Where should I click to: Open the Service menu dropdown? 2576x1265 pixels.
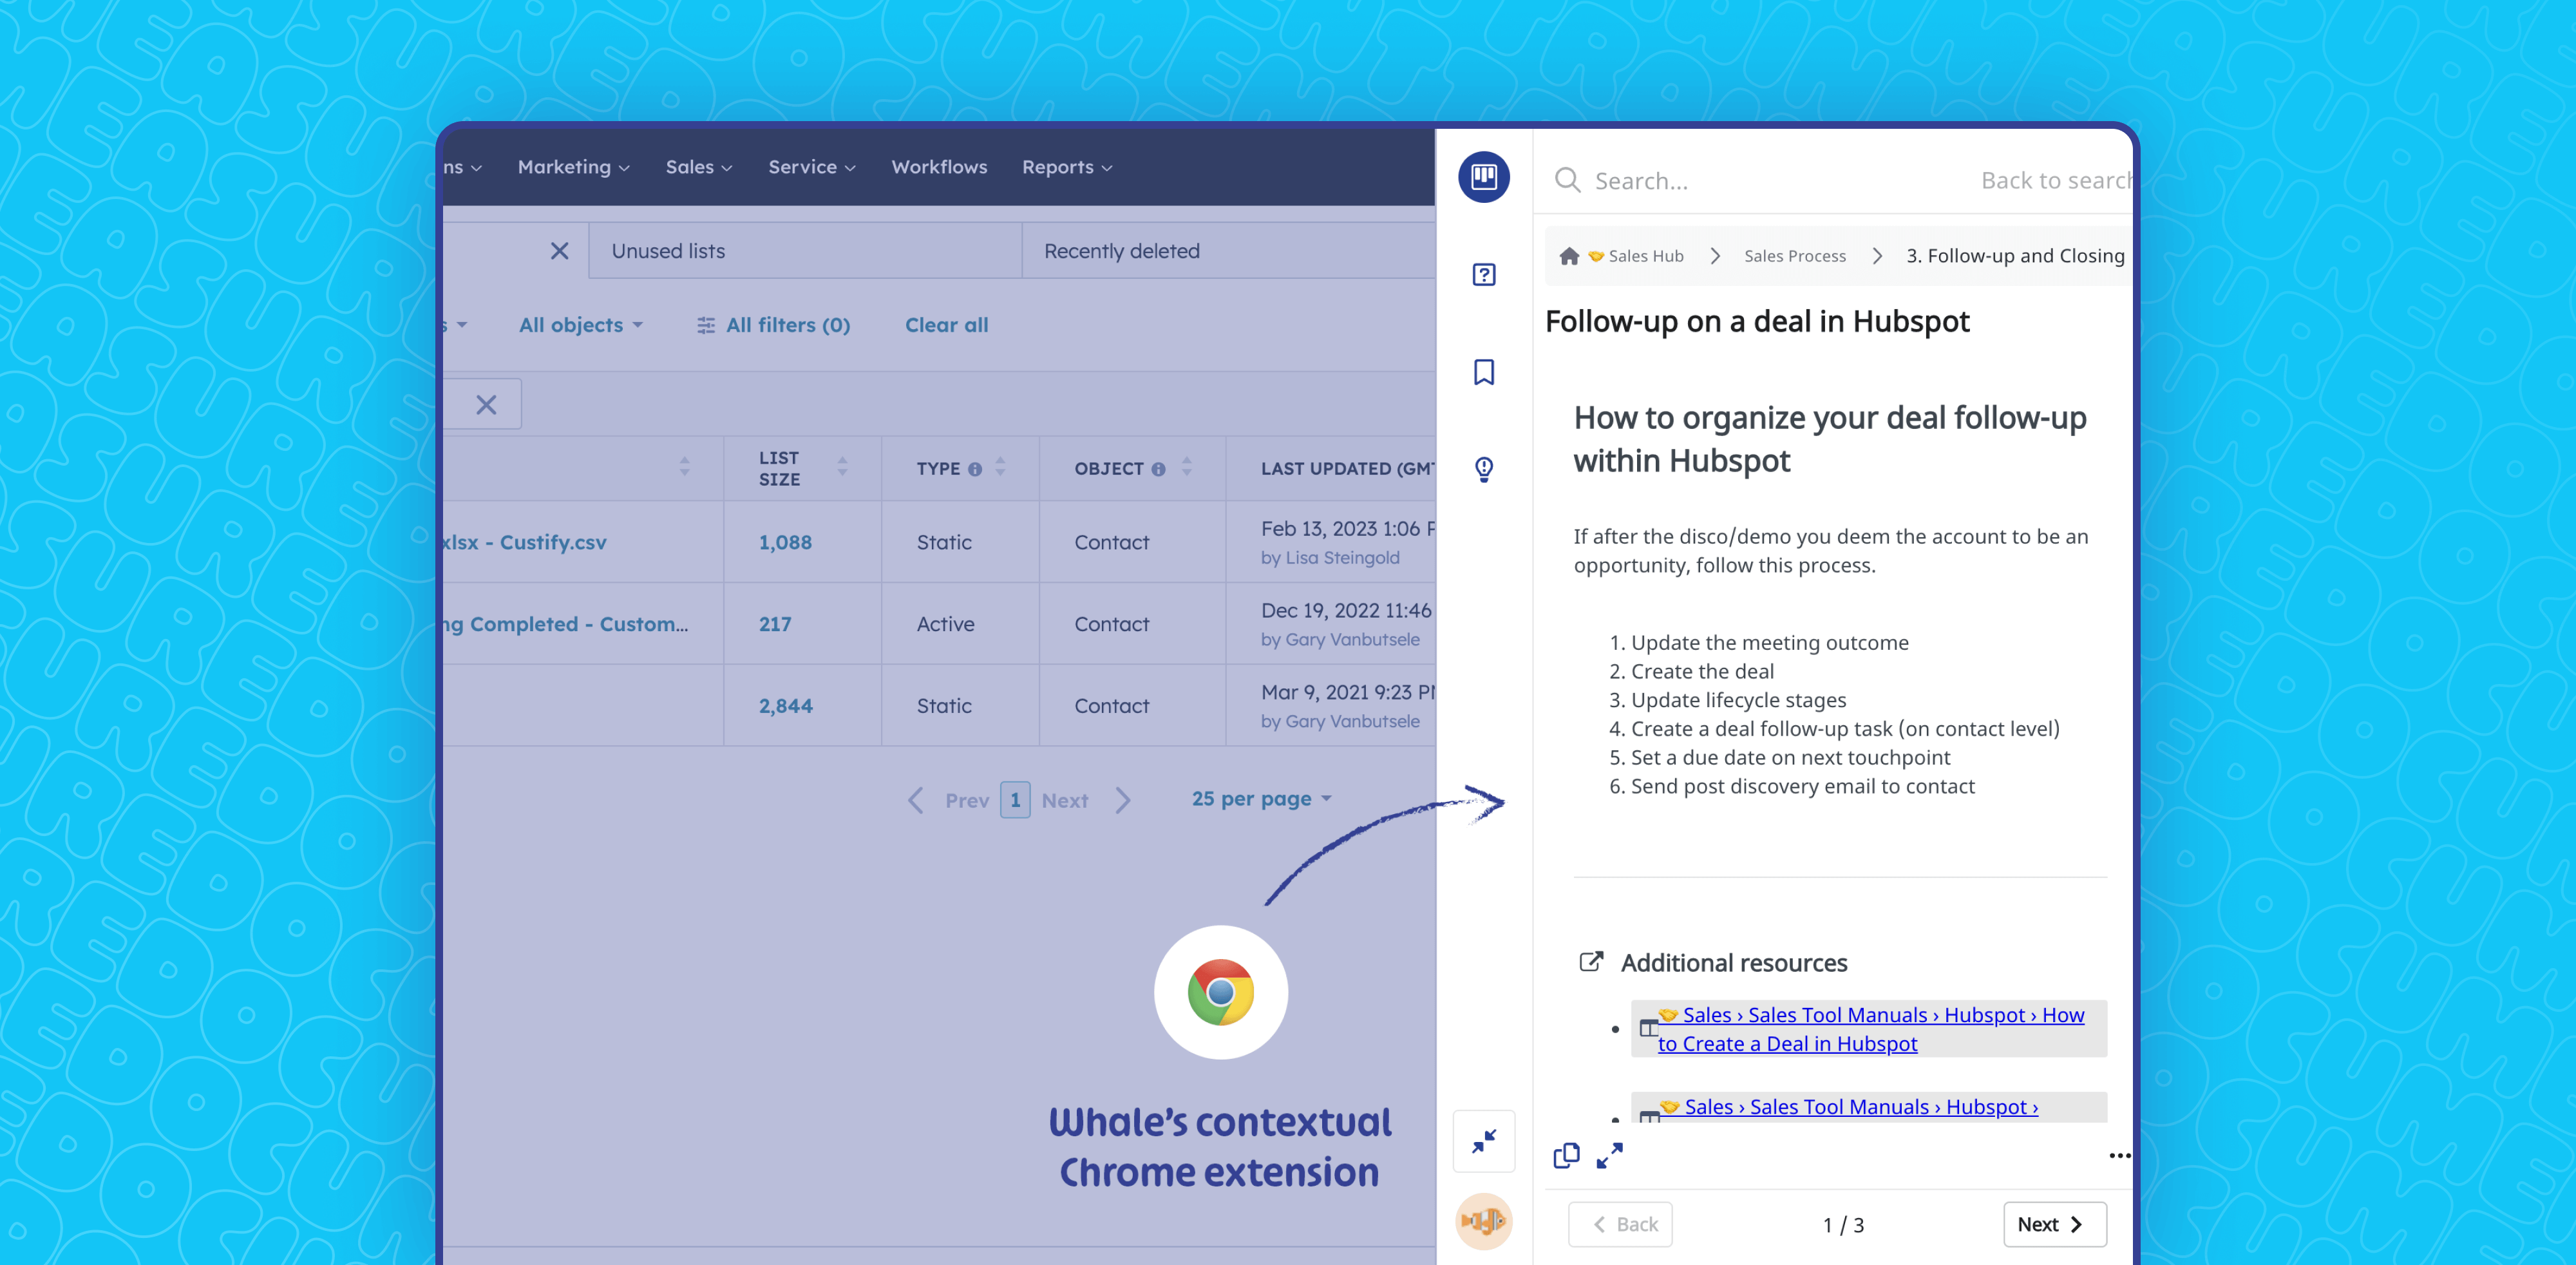(811, 167)
